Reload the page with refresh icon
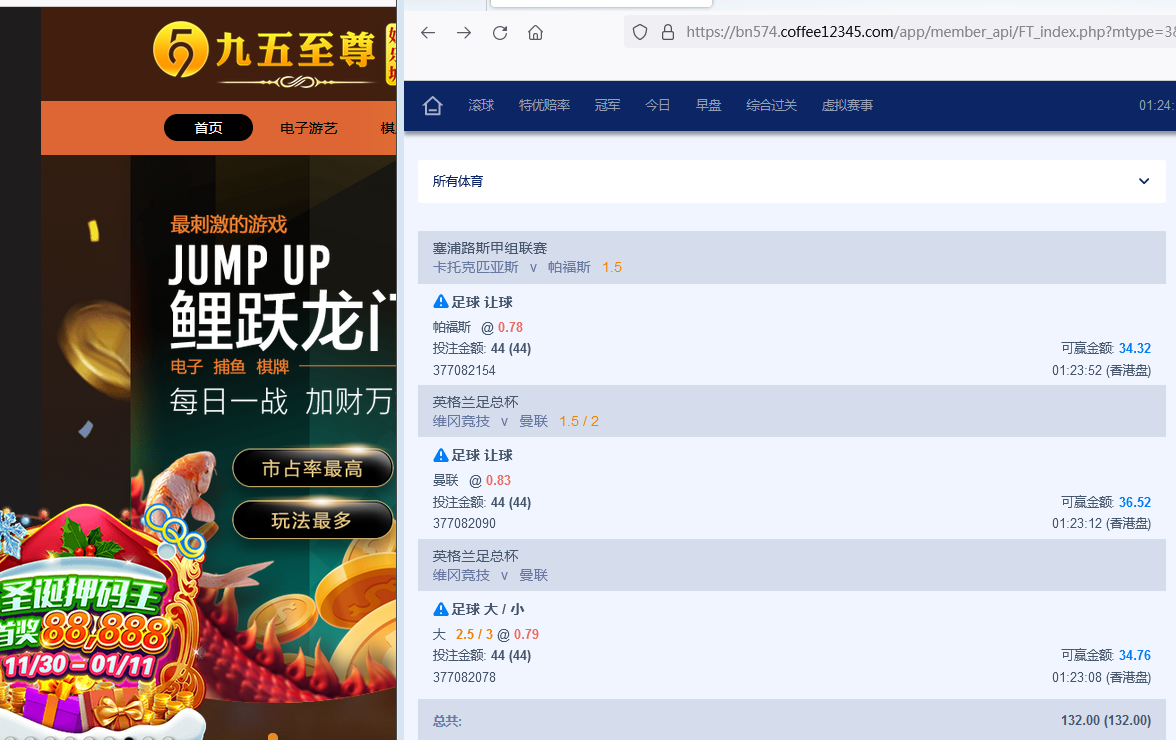The width and height of the screenshot is (1176, 740). click(x=500, y=33)
